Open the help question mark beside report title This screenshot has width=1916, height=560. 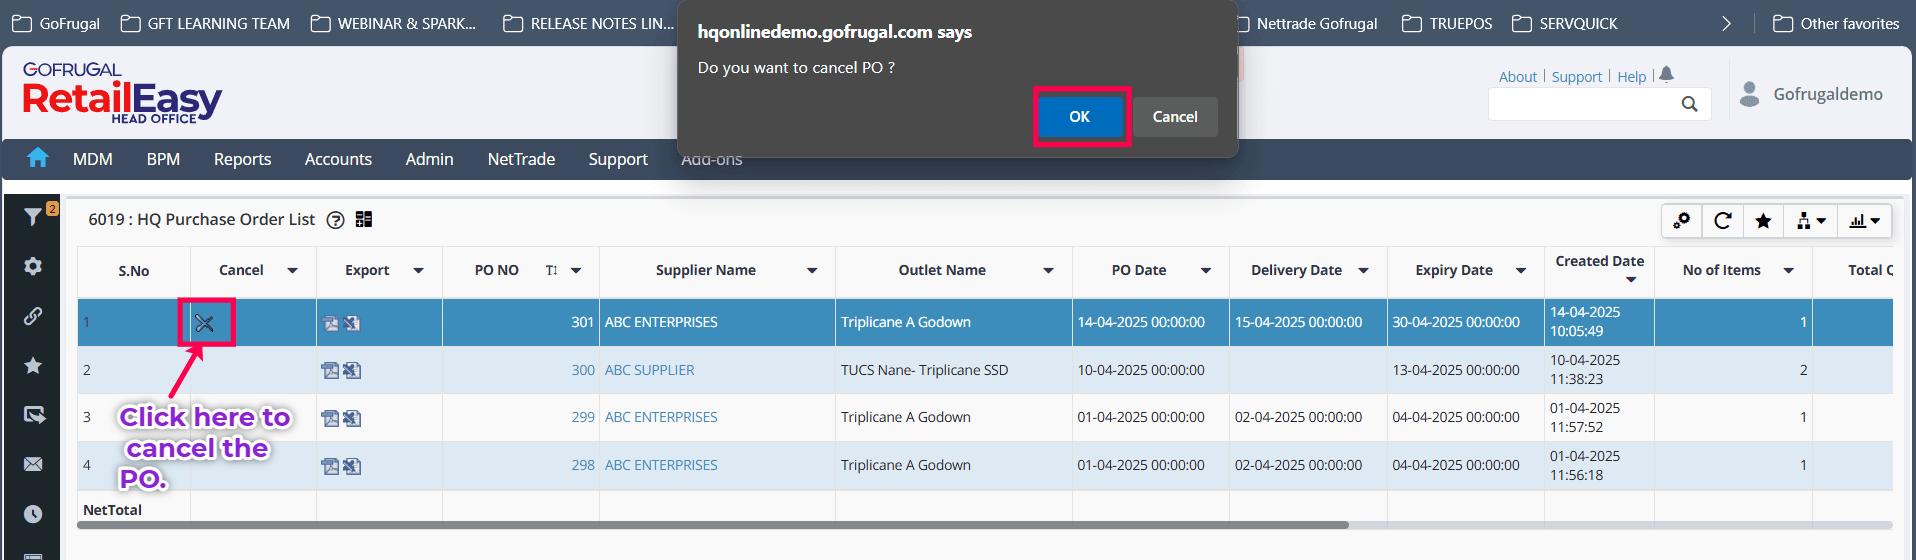pos(336,220)
